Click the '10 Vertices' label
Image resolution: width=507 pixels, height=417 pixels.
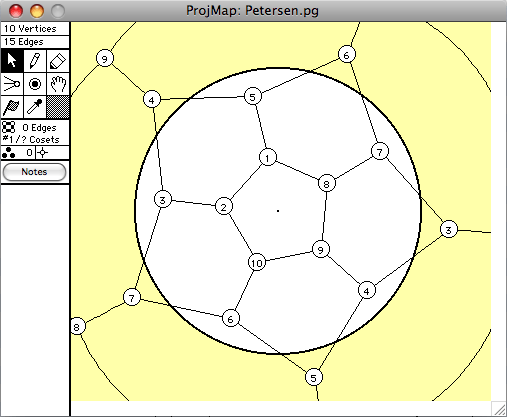pyautogui.click(x=30, y=29)
